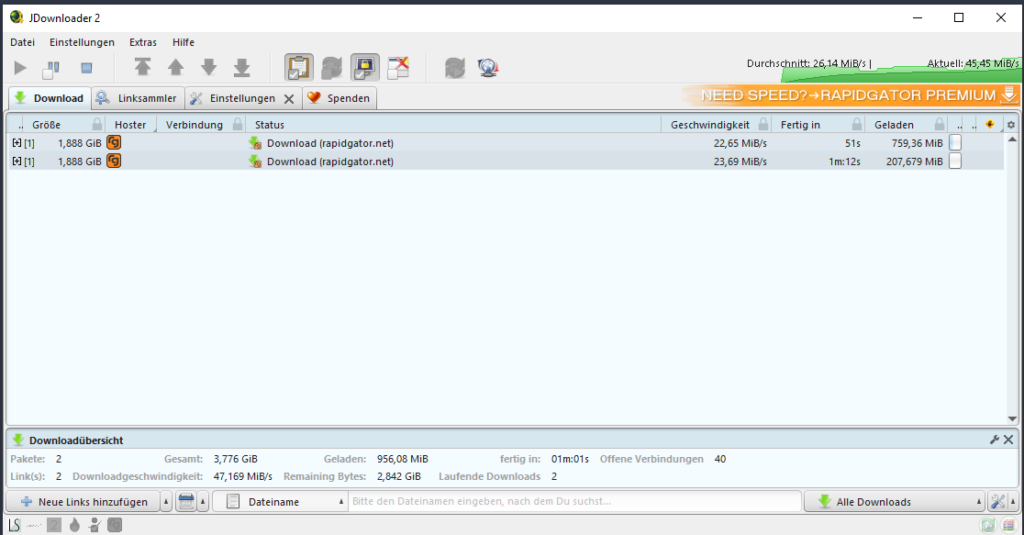Move selection down one position
The image size is (1024, 535).
209,67
